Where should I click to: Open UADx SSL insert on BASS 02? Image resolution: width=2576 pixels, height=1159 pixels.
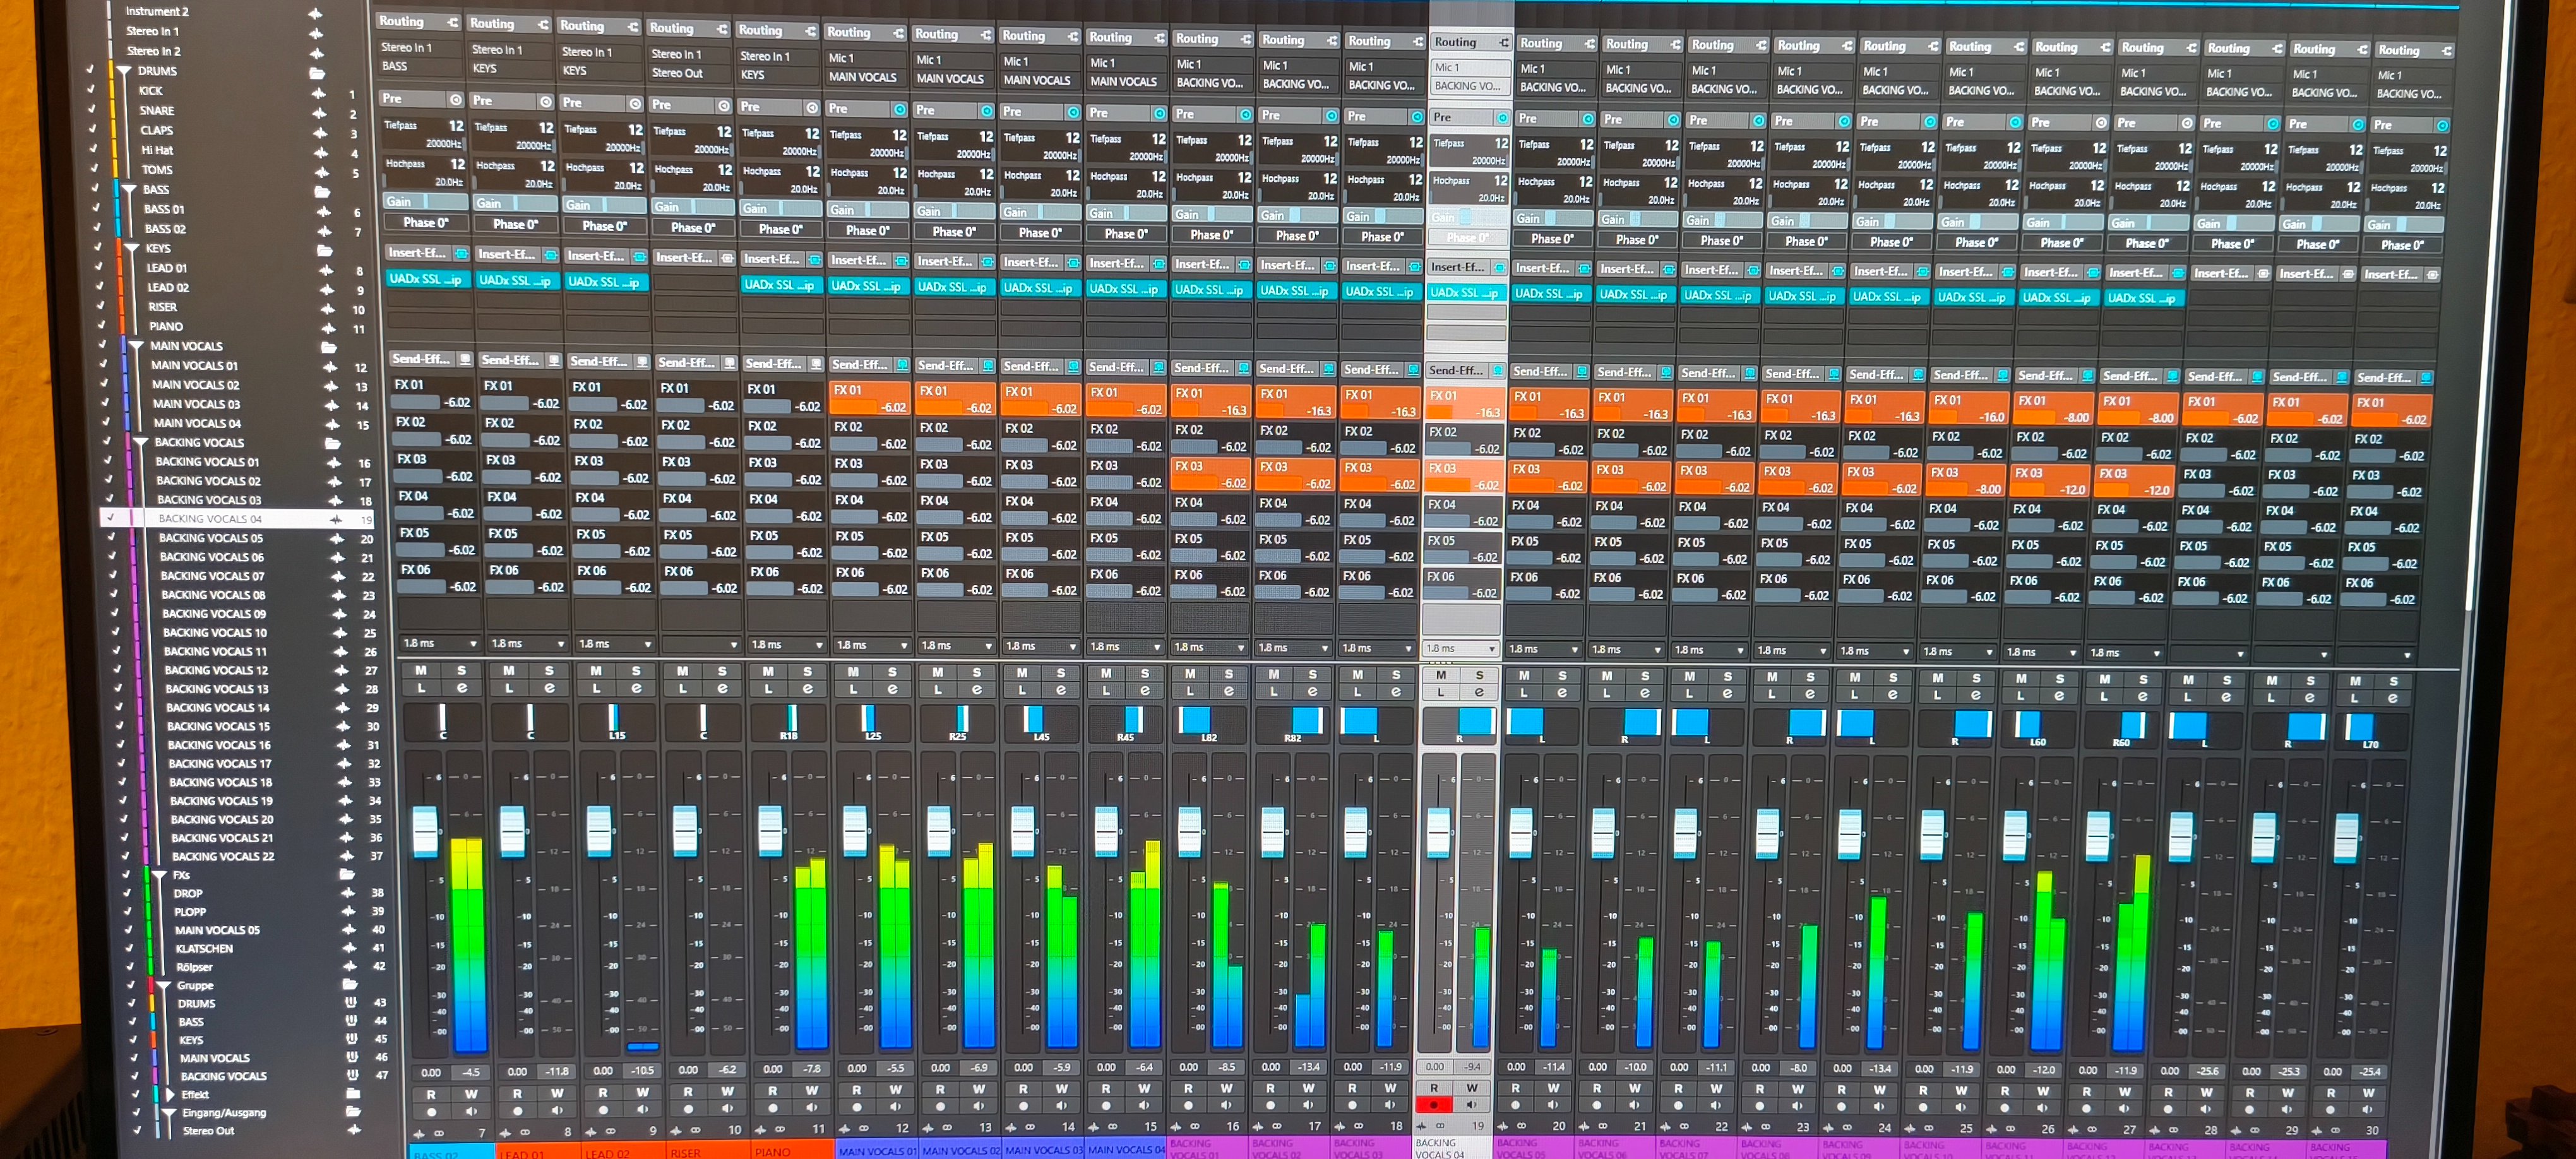(425, 279)
